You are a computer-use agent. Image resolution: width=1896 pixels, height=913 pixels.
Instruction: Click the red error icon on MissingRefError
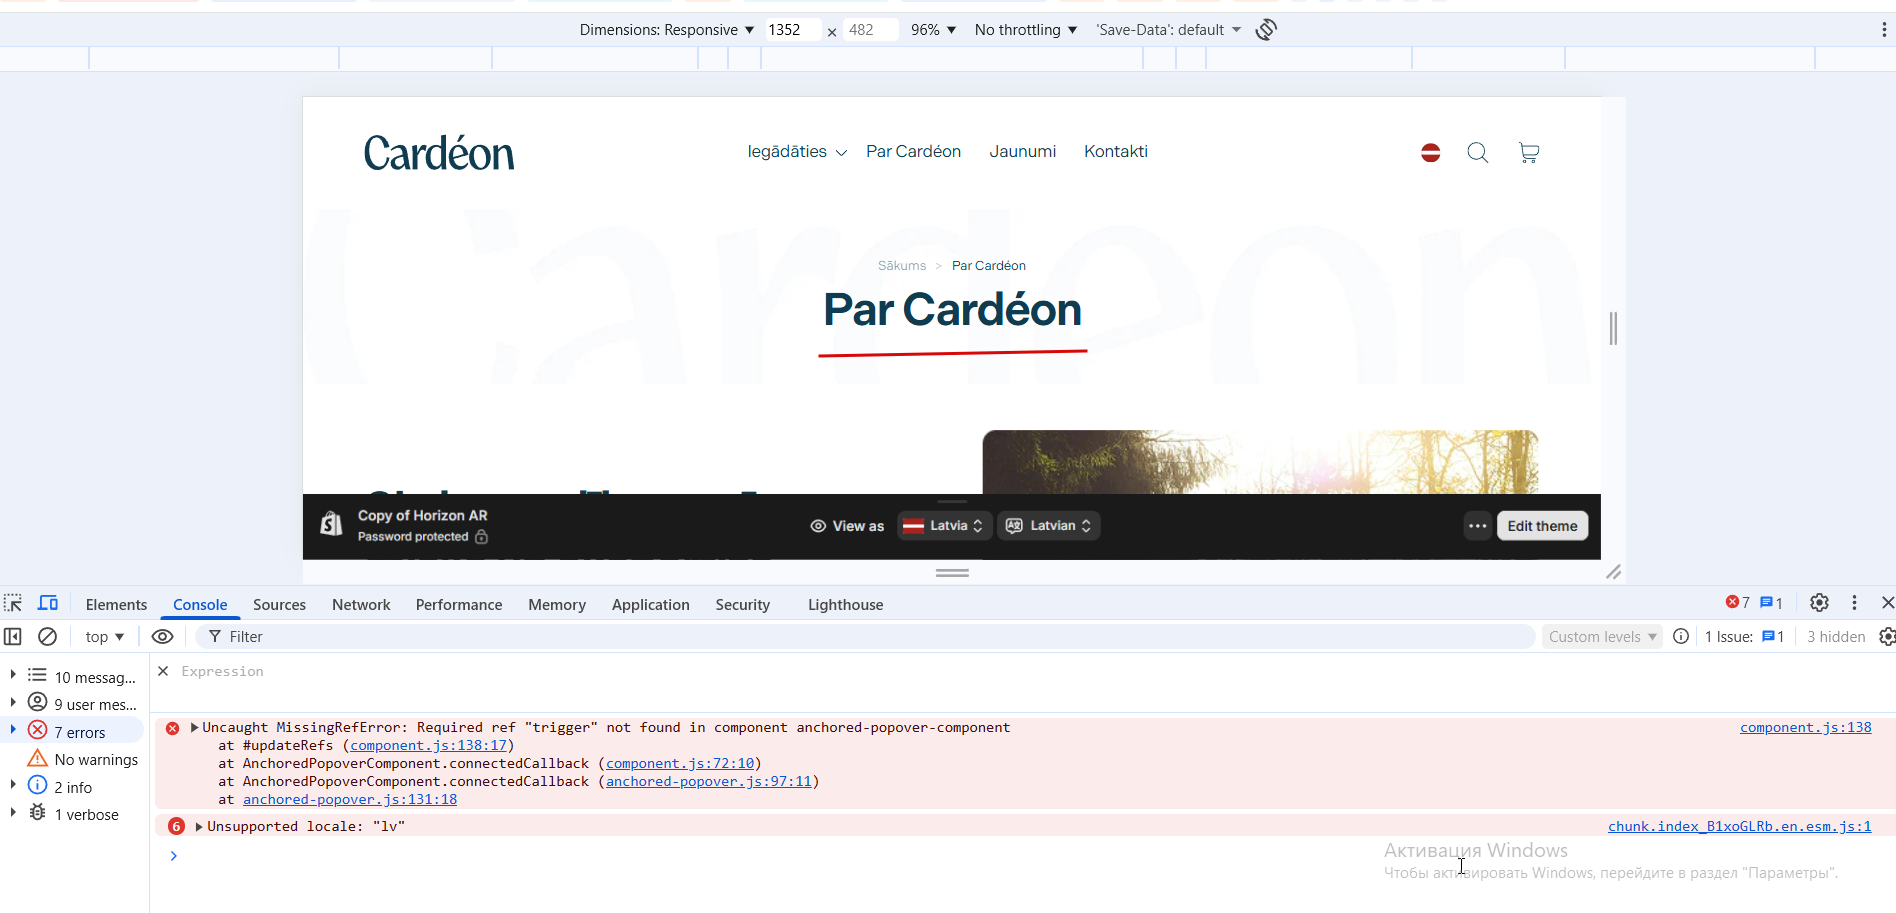(x=172, y=728)
